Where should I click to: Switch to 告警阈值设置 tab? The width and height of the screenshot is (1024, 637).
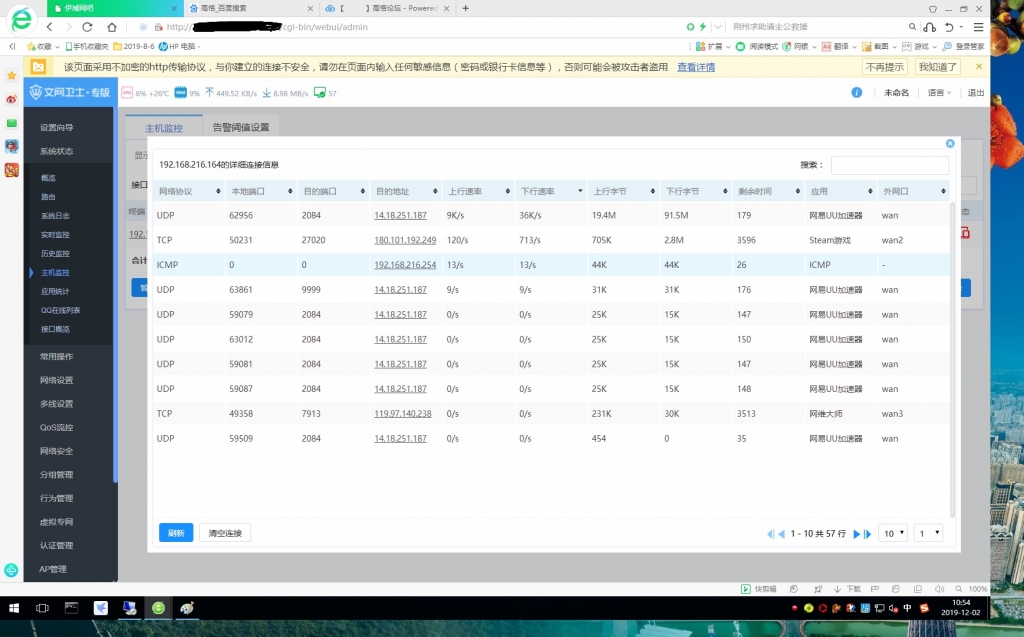pos(241,128)
